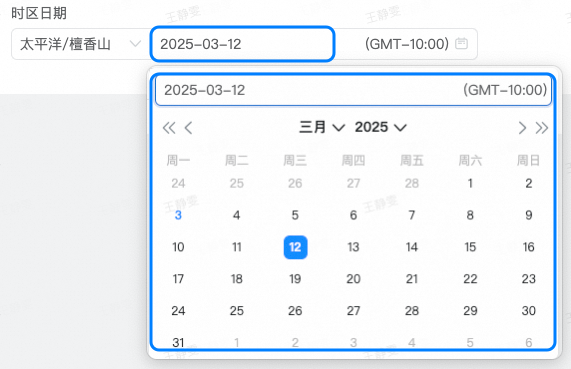Go to next month arrow
Viewport: 571px width, 369px height.
(522, 128)
